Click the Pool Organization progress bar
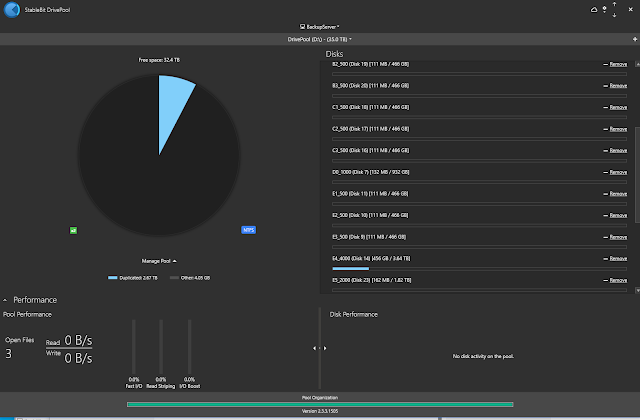This screenshot has width=640, height=420. click(x=320, y=404)
